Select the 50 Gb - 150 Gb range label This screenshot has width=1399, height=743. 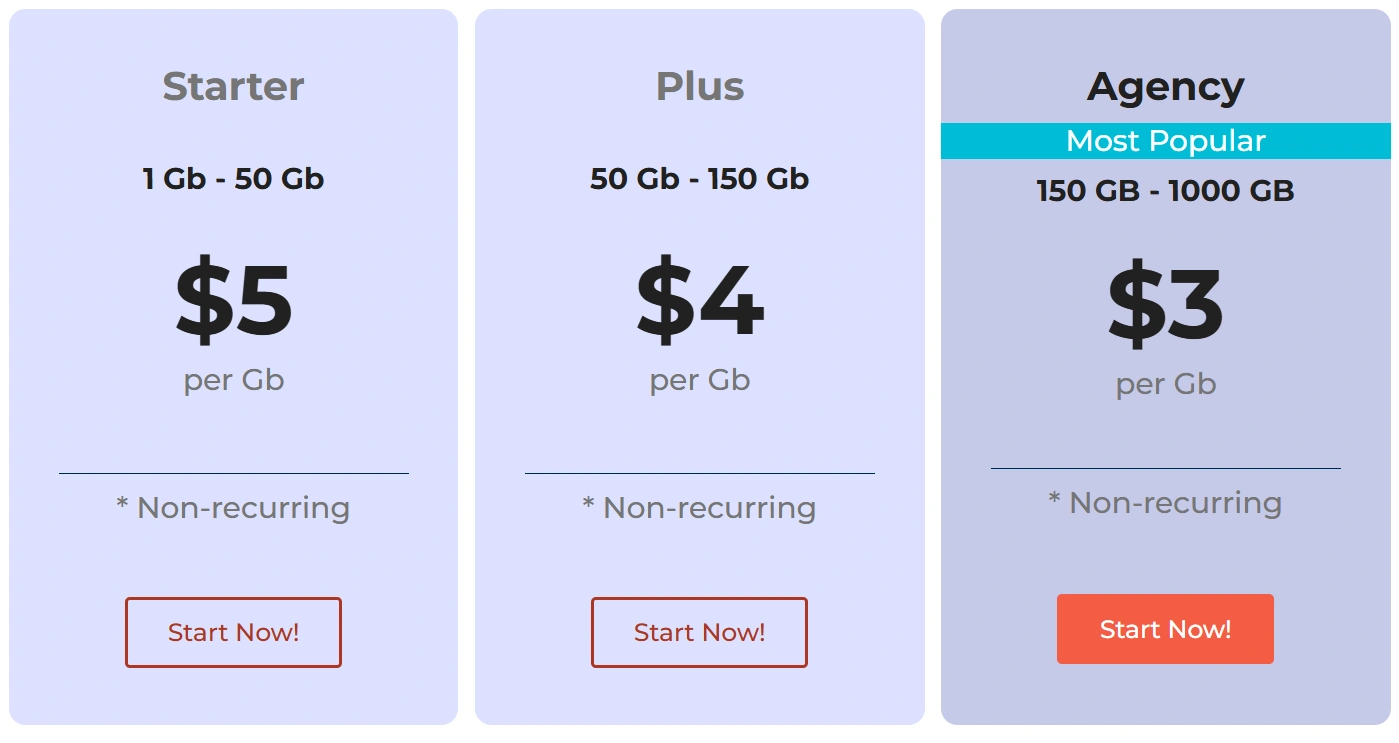pos(699,179)
